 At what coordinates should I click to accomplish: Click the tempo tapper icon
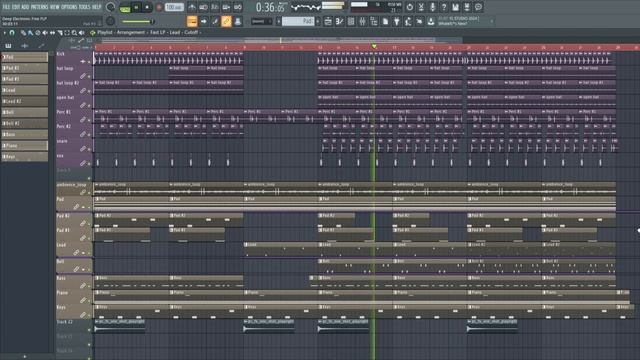(x=408, y=21)
